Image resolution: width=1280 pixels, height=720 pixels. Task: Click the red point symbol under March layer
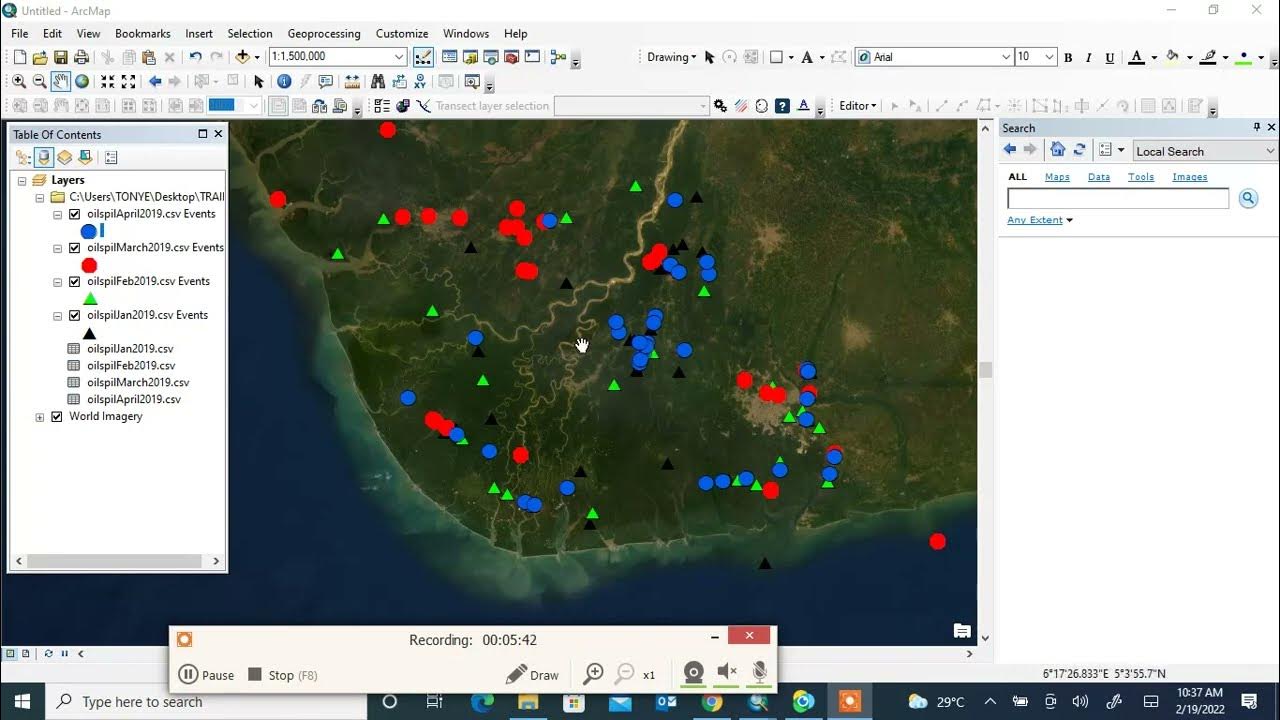89,265
